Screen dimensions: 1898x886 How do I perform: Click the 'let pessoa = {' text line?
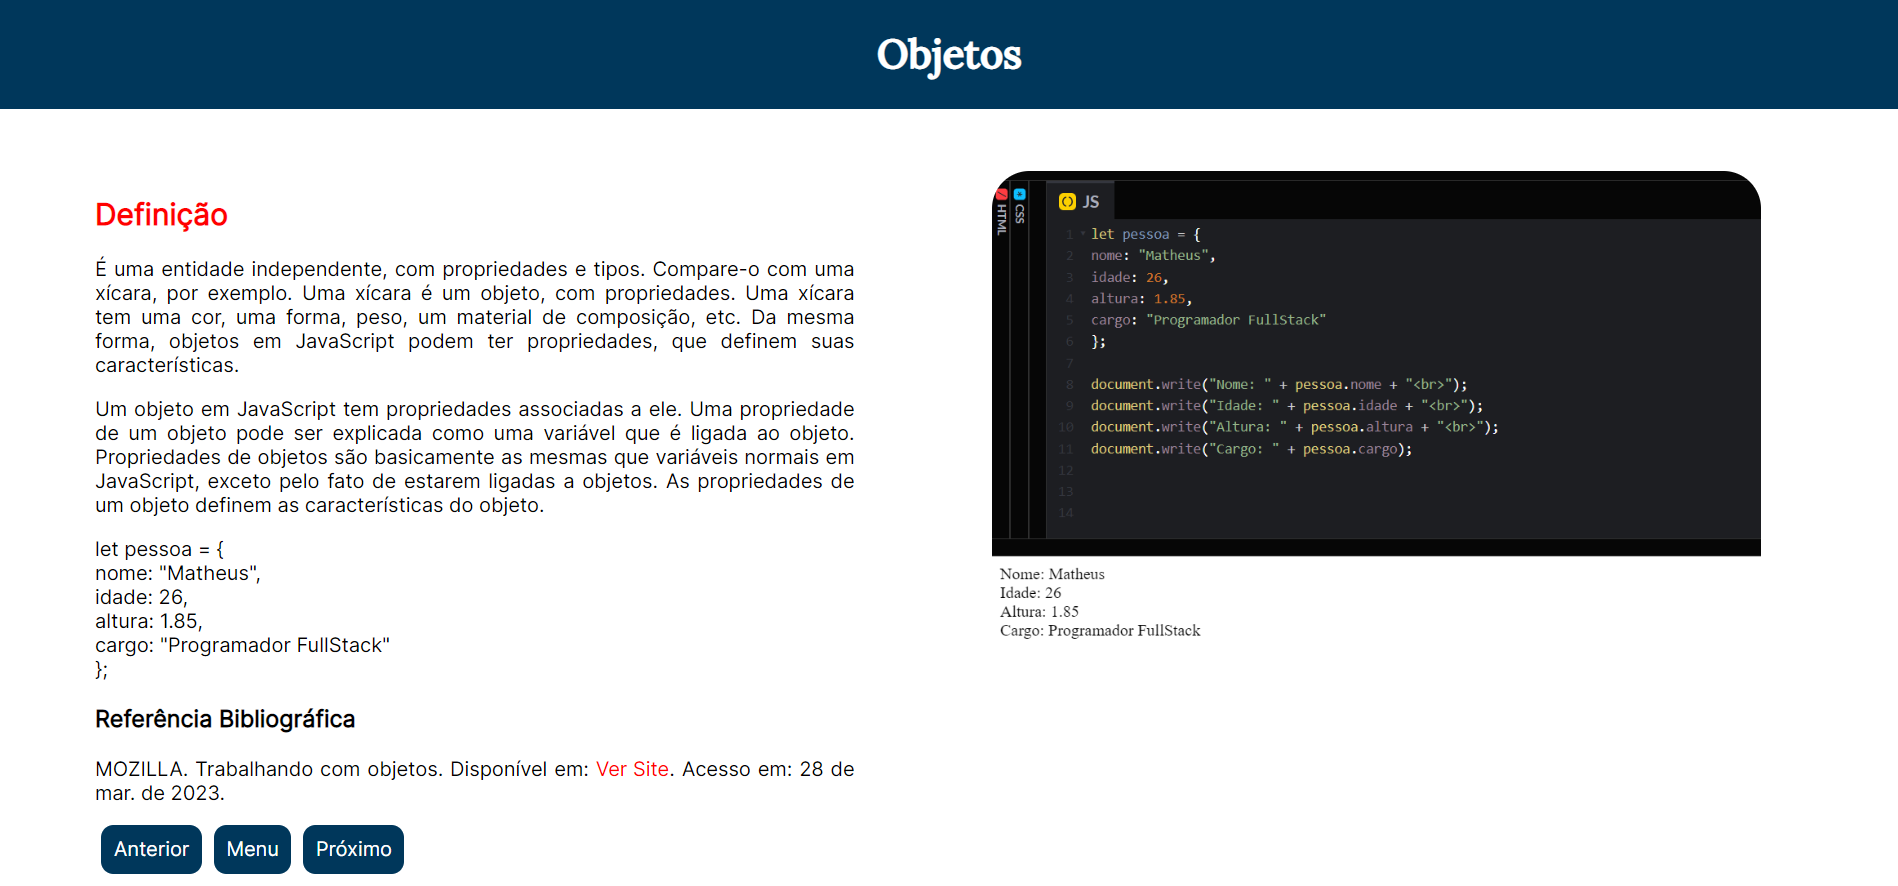(x=160, y=549)
